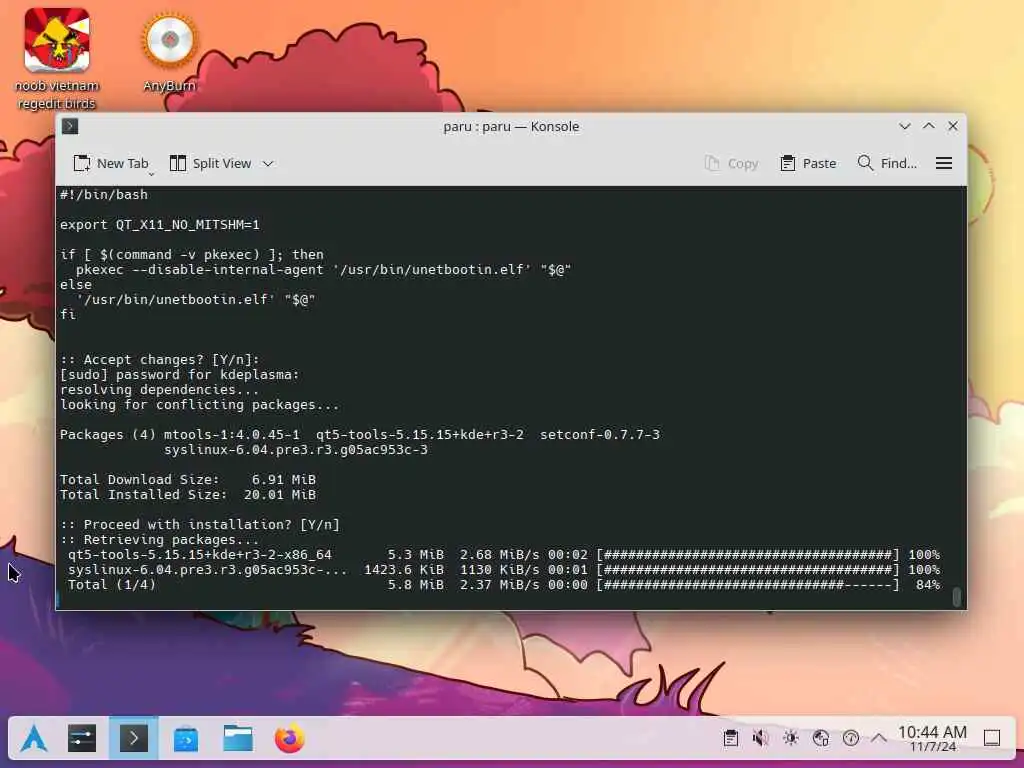This screenshot has width=1024, height=768.
Task: Click the Copy toolbar button
Action: tap(731, 163)
